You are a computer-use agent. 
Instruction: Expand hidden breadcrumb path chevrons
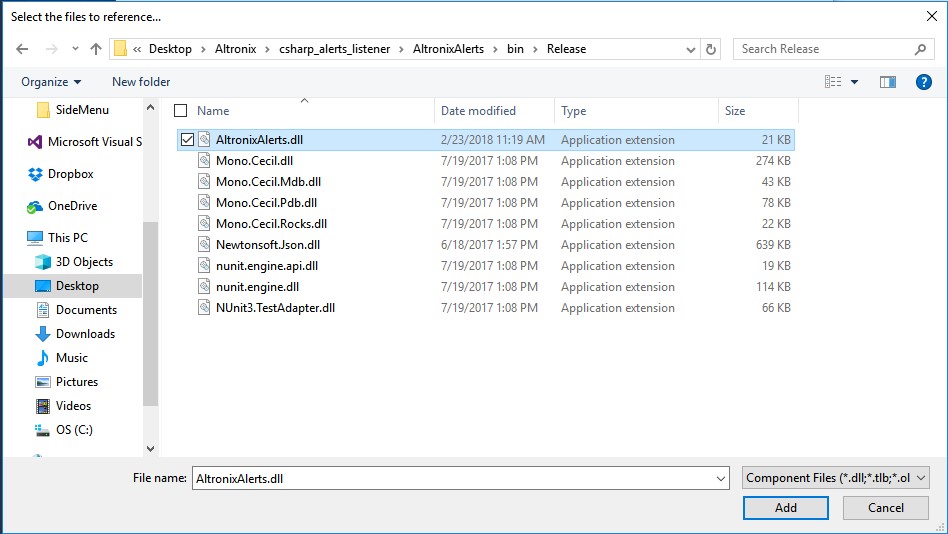click(137, 50)
